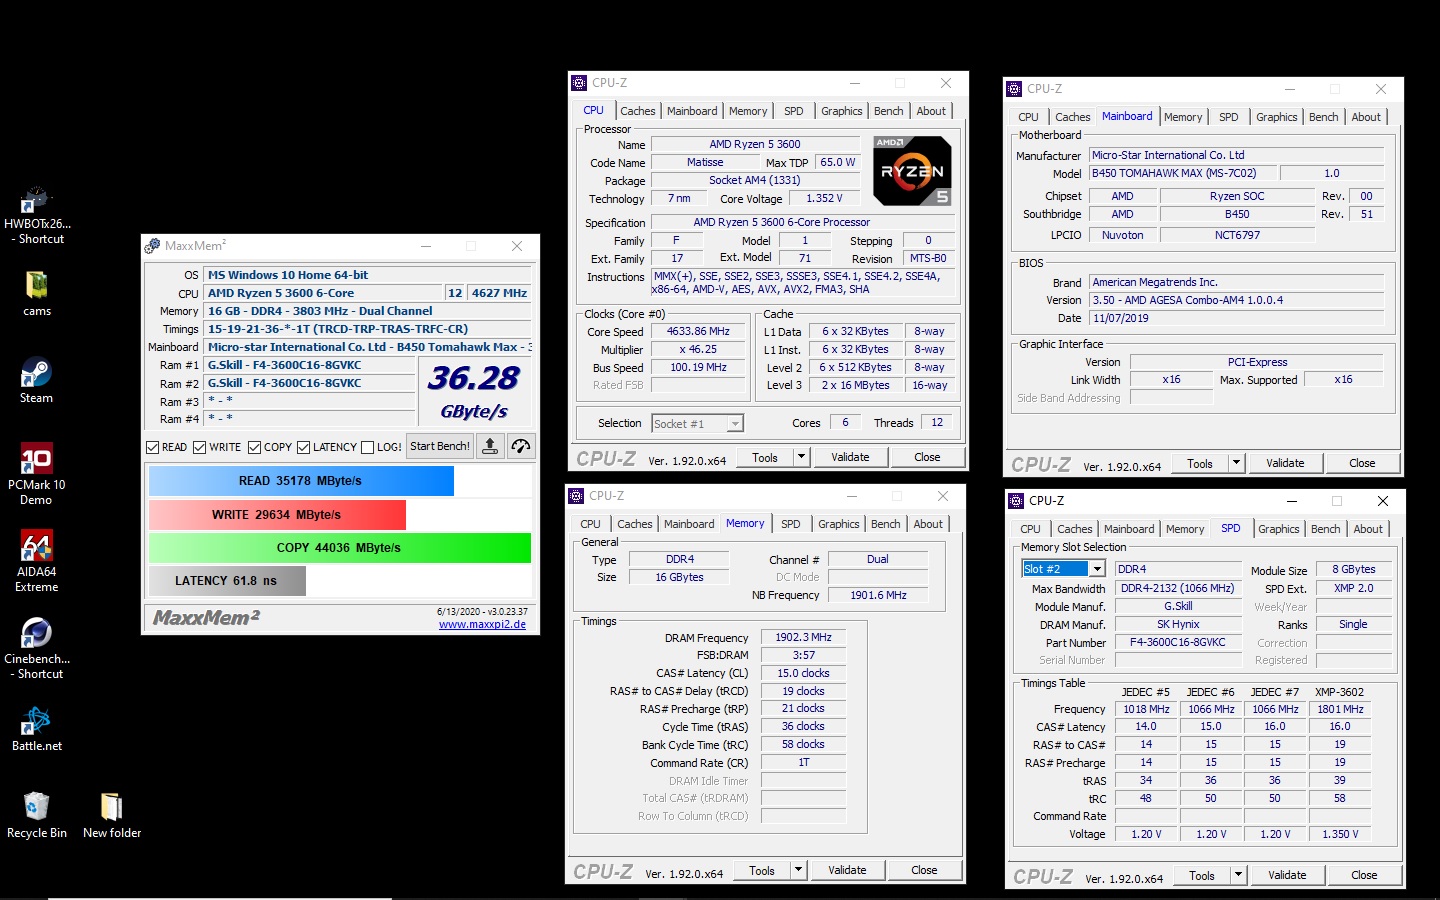Click the 36.28 GByte/s score in MaxxMem

point(474,392)
